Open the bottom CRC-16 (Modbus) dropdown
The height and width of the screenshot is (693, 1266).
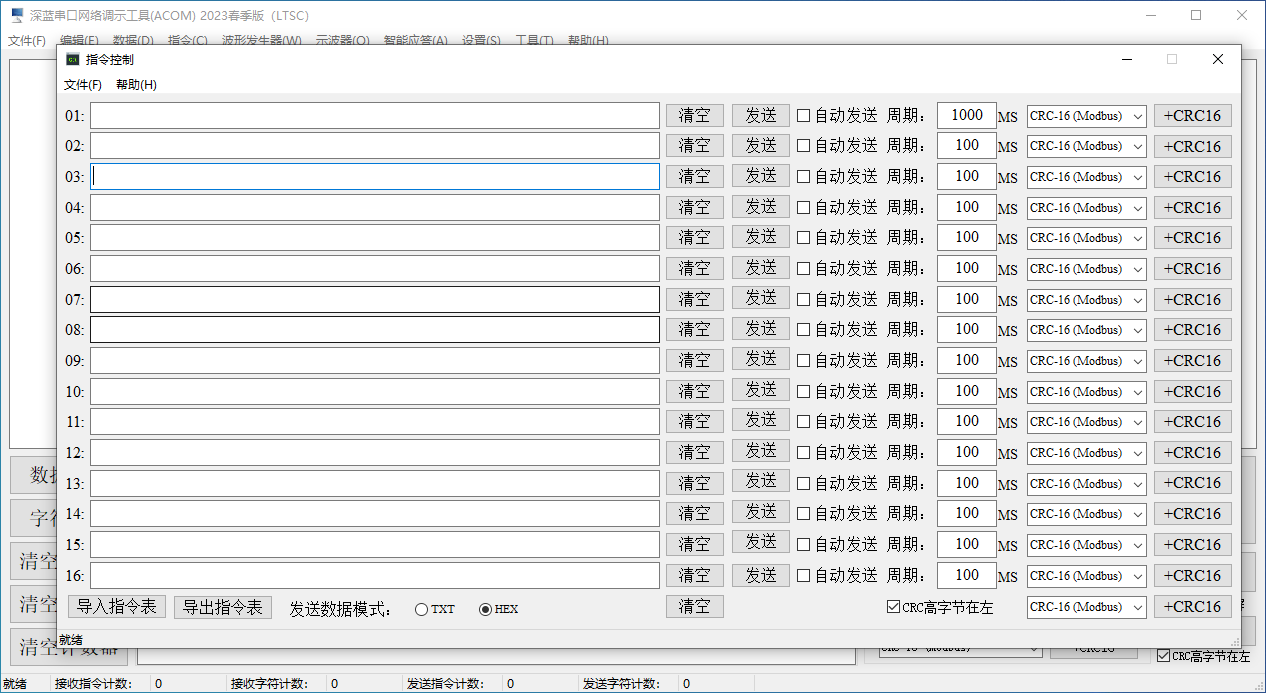1086,607
